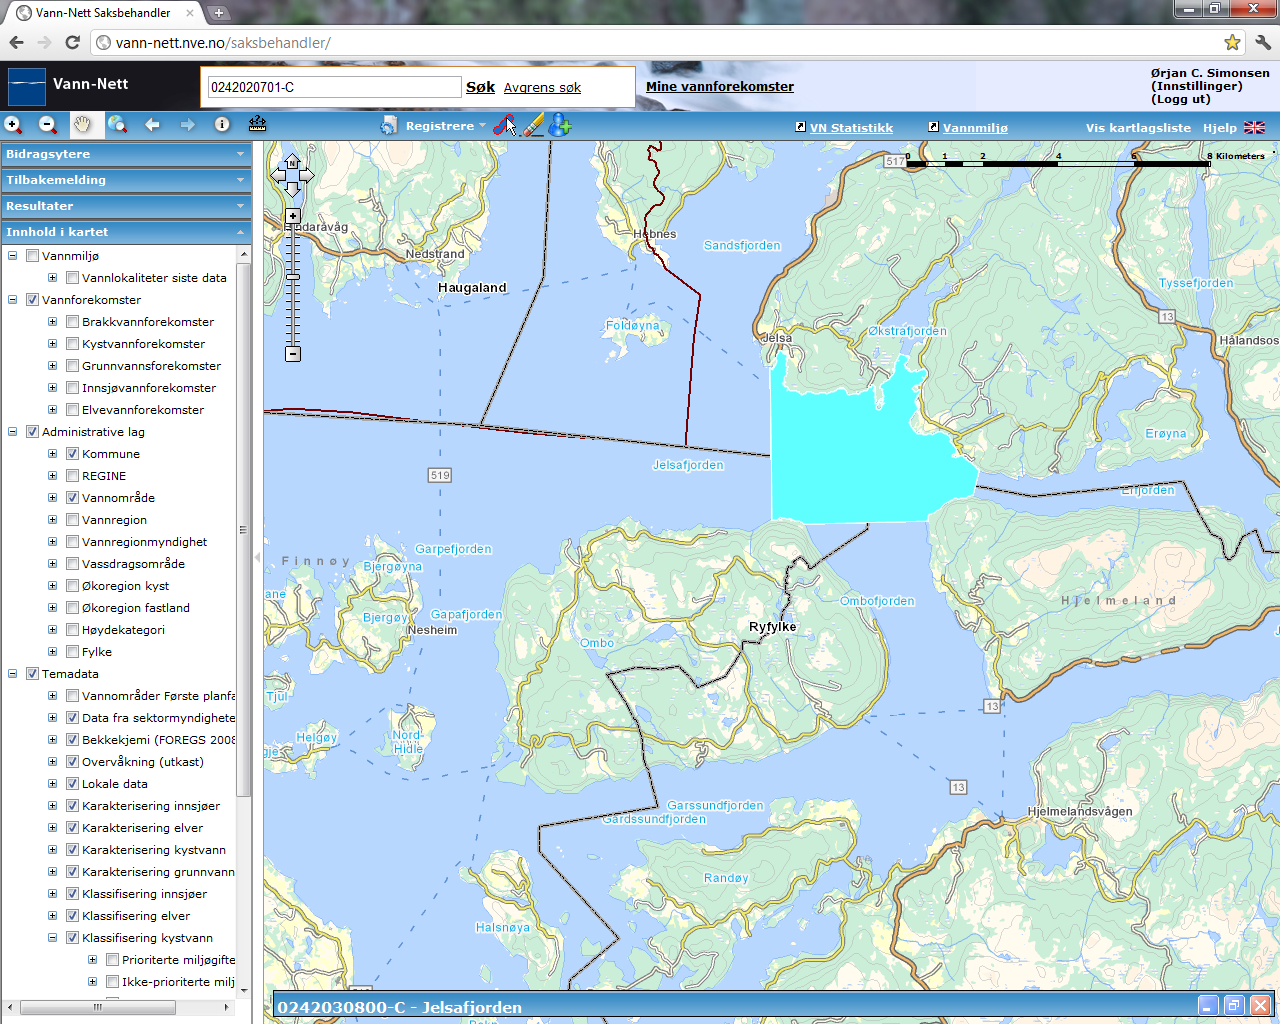
Task: Select the water body selection tool
Action: pyautogui.click(x=505, y=126)
